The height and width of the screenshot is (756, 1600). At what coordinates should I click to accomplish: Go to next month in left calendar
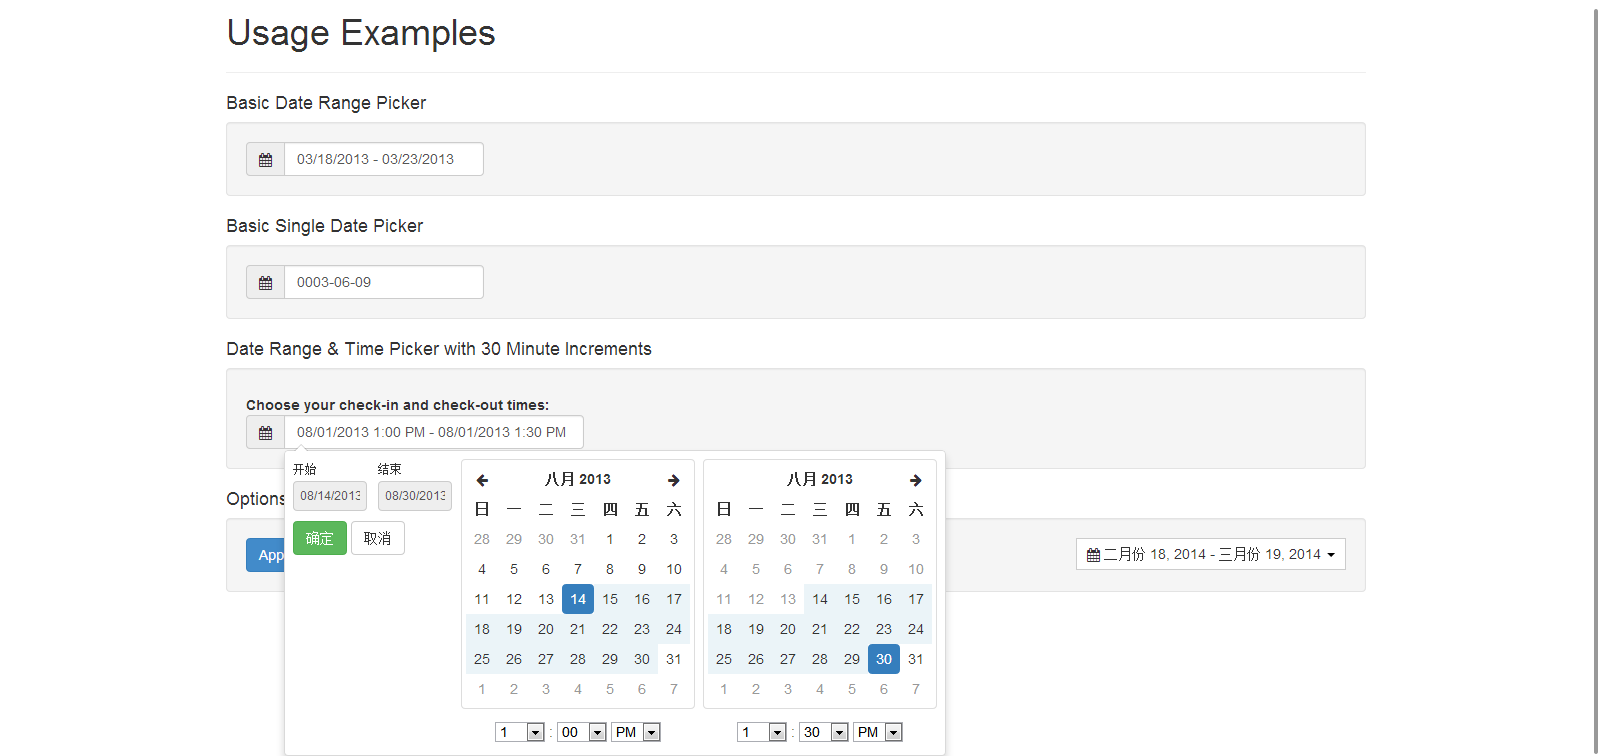(x=674, y=480)
